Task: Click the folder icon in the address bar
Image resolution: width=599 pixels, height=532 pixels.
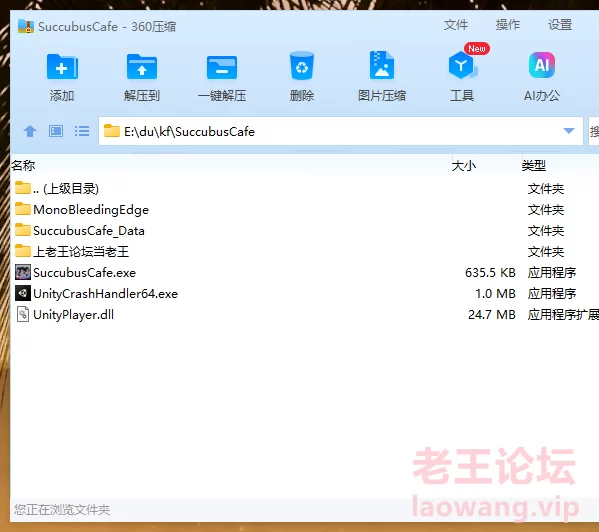Action: click(112, 131)
